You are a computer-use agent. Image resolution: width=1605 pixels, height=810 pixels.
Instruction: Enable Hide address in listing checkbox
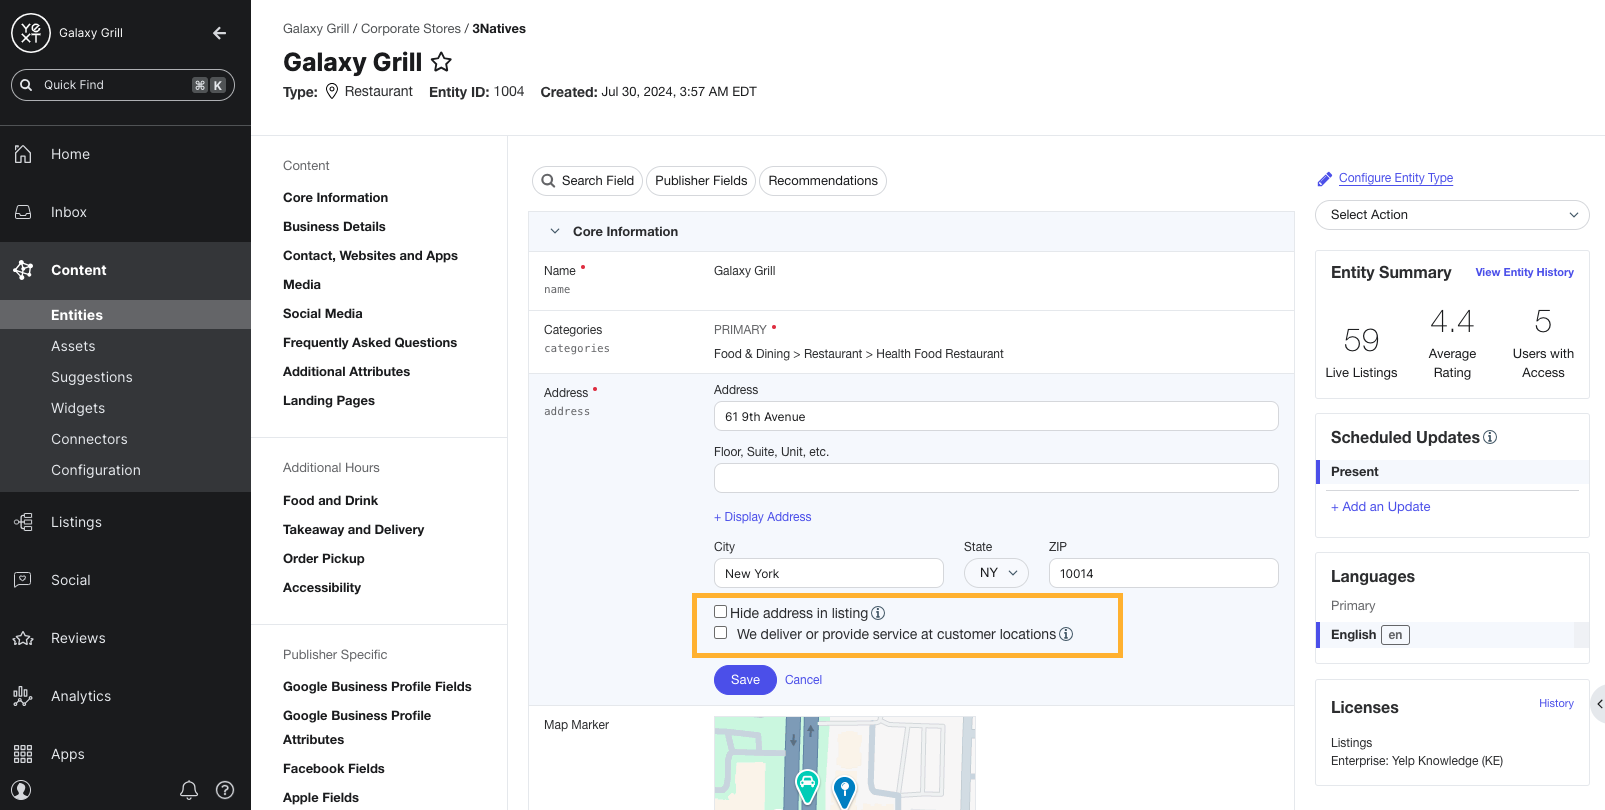pyautogui.click(x=720, y=612)
